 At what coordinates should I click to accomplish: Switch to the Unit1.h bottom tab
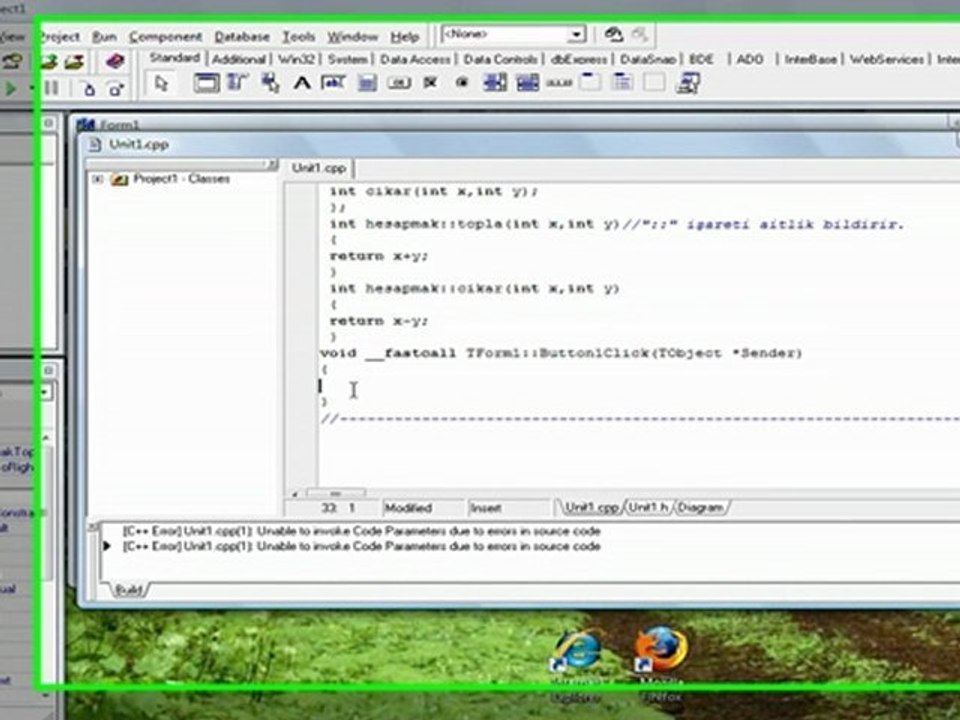648,508
